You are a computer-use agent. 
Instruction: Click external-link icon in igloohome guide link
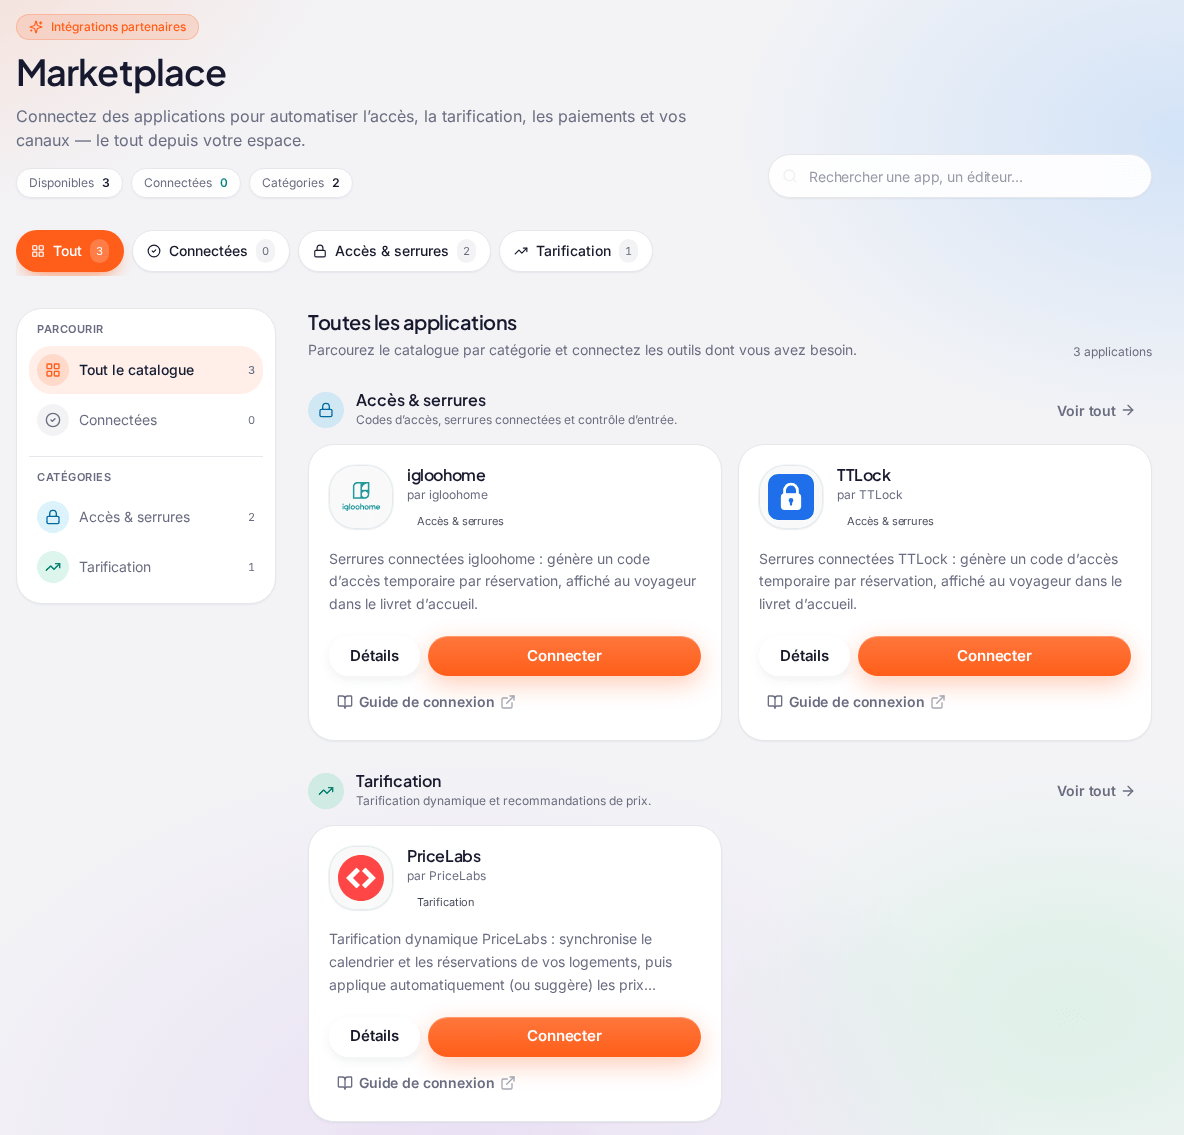pos(508,702)
